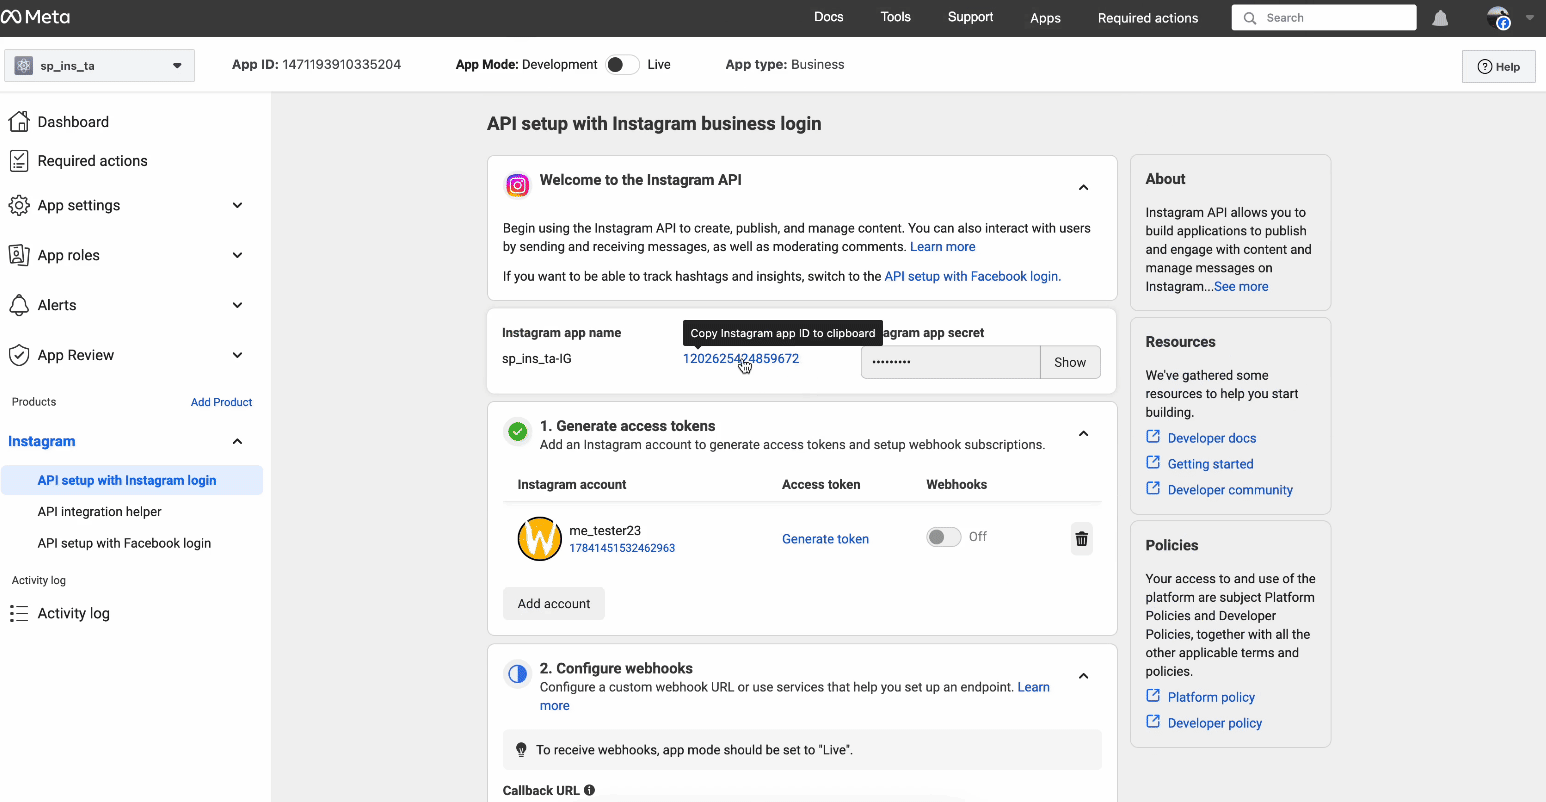Click the Meta logo
Screen dimensions: 1546x802
pos(36,17)
